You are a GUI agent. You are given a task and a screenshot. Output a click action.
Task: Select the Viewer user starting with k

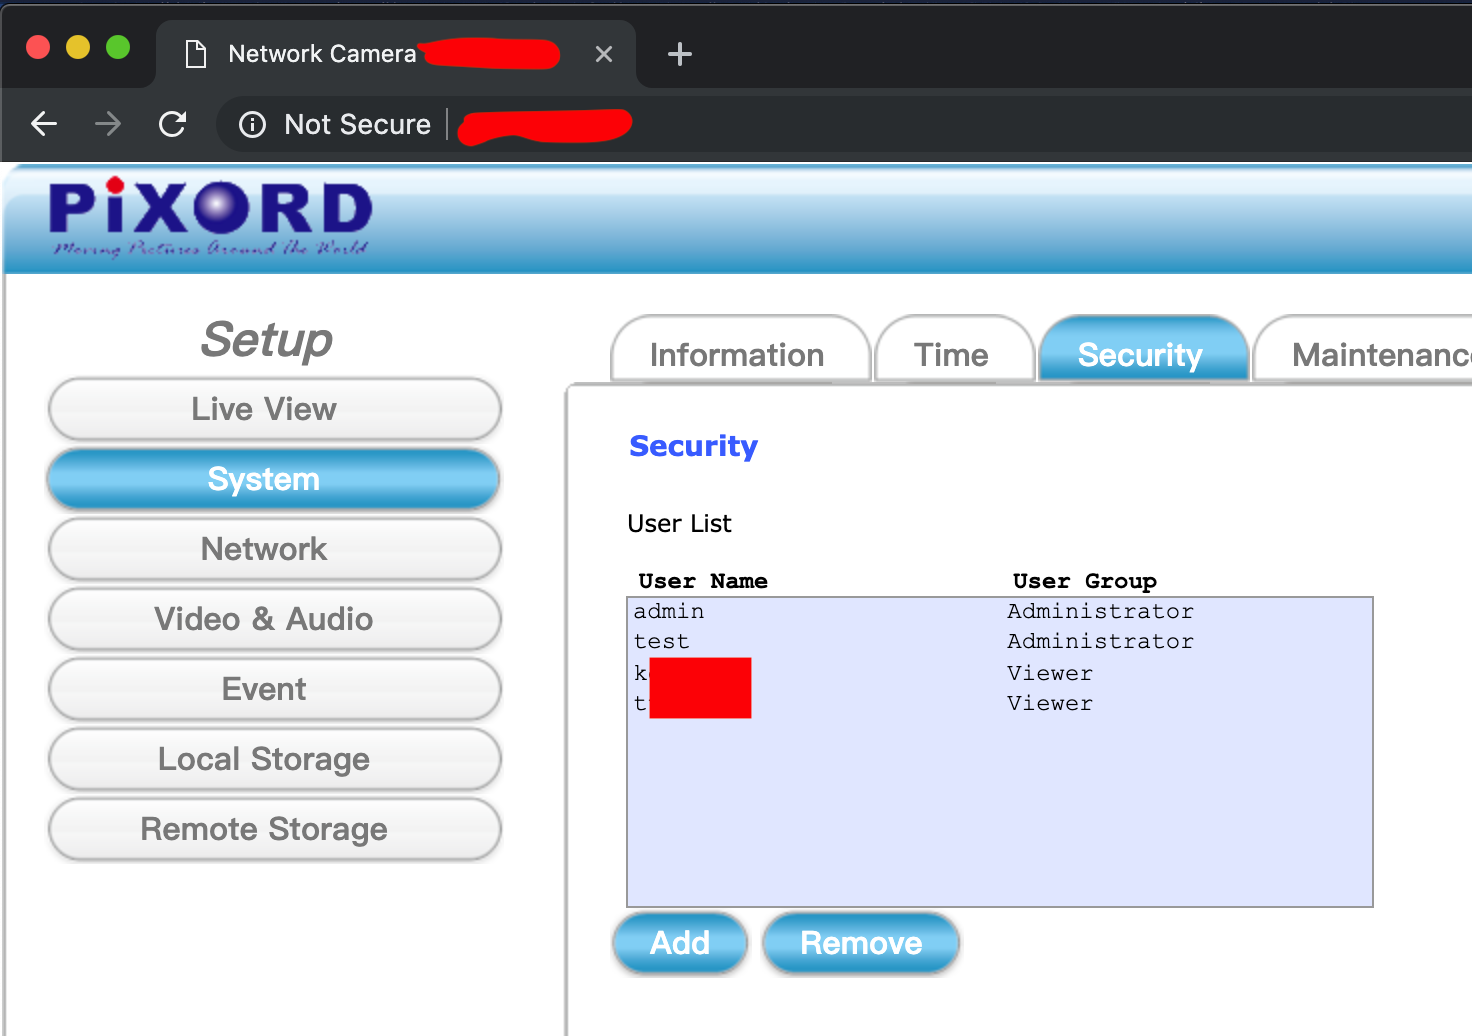coord(1000,673)
